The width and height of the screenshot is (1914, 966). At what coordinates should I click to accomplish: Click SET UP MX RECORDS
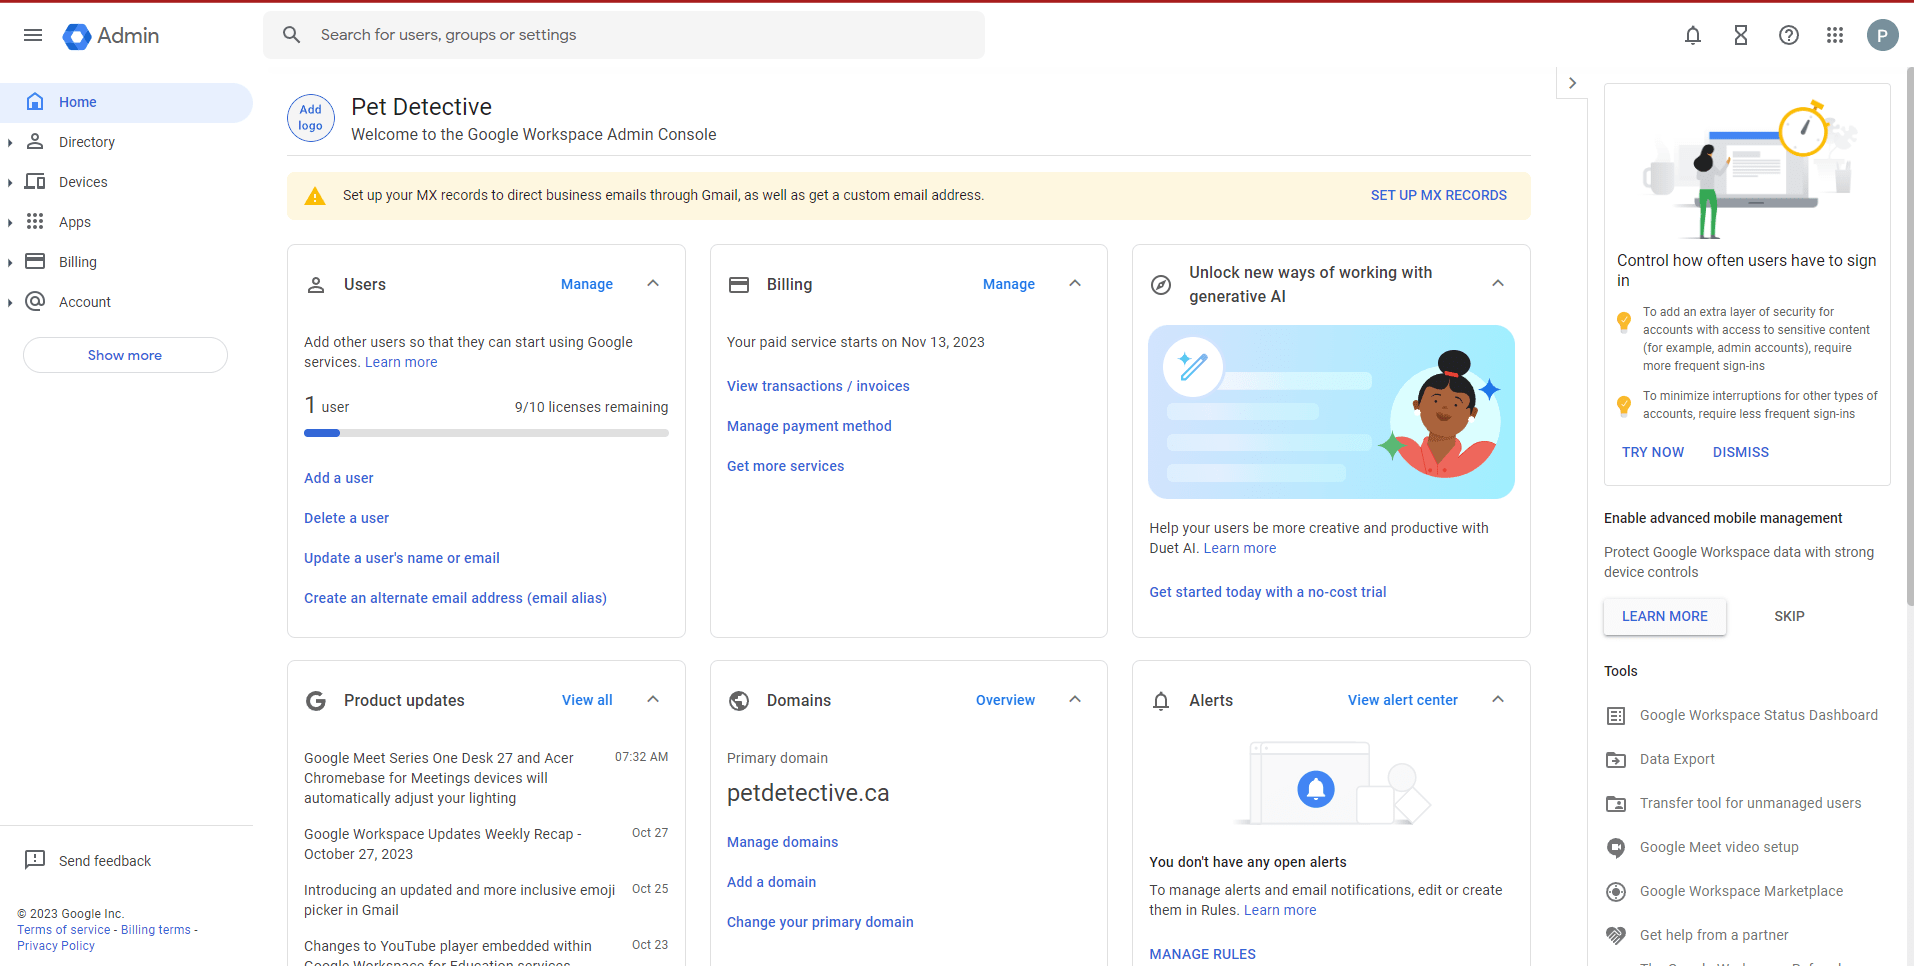(1438, 195)
